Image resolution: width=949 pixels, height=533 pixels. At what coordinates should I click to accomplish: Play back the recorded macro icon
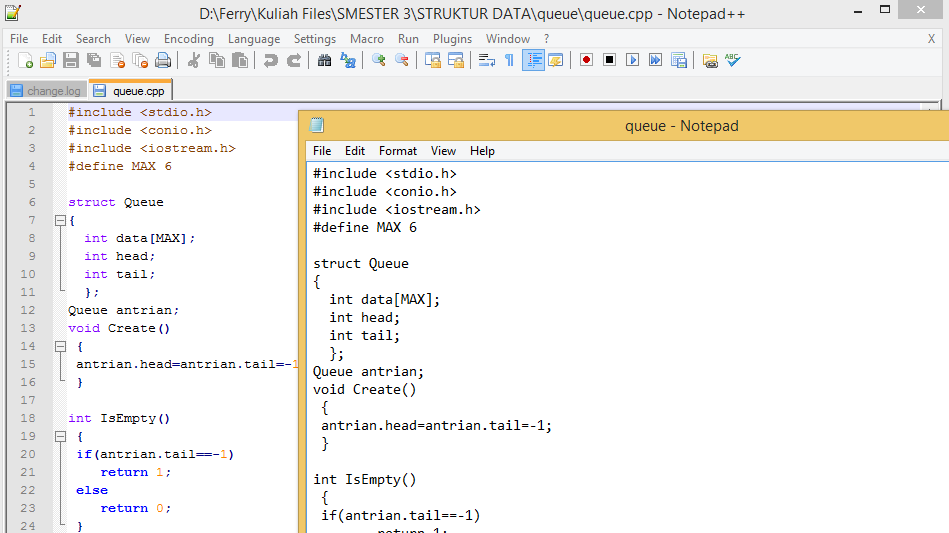point(632,60)
